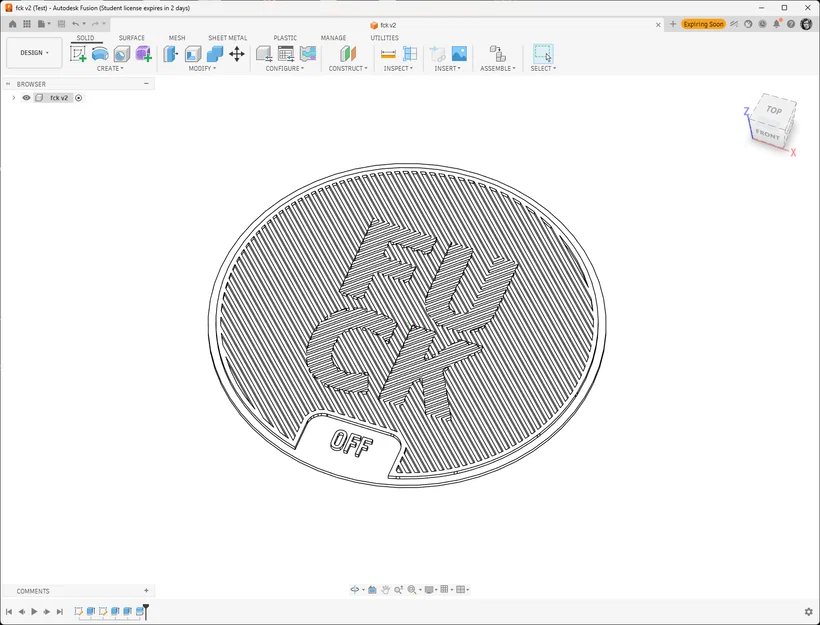The width and height of the screenshot is (820, 625).
Task: Open the CONFIGURE dropdown menu
Action: coord(284,69)
